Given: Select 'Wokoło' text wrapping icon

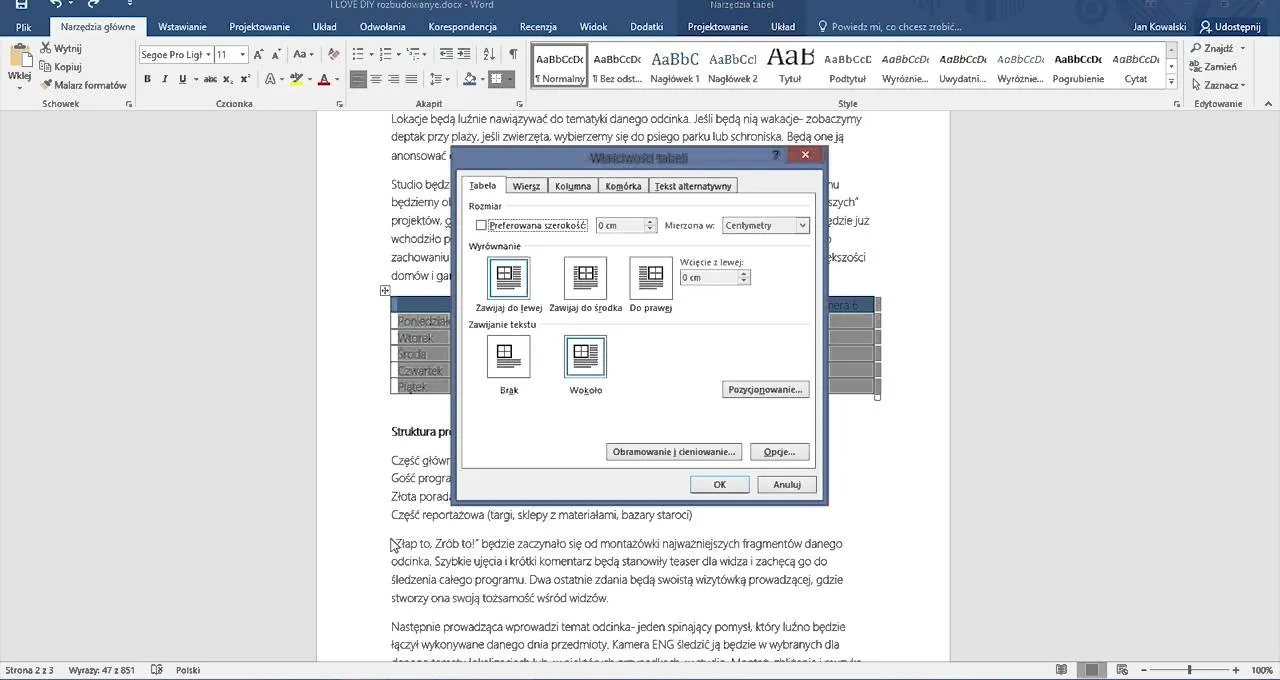Looking at the screenshot, I should [x=585, y=356].
